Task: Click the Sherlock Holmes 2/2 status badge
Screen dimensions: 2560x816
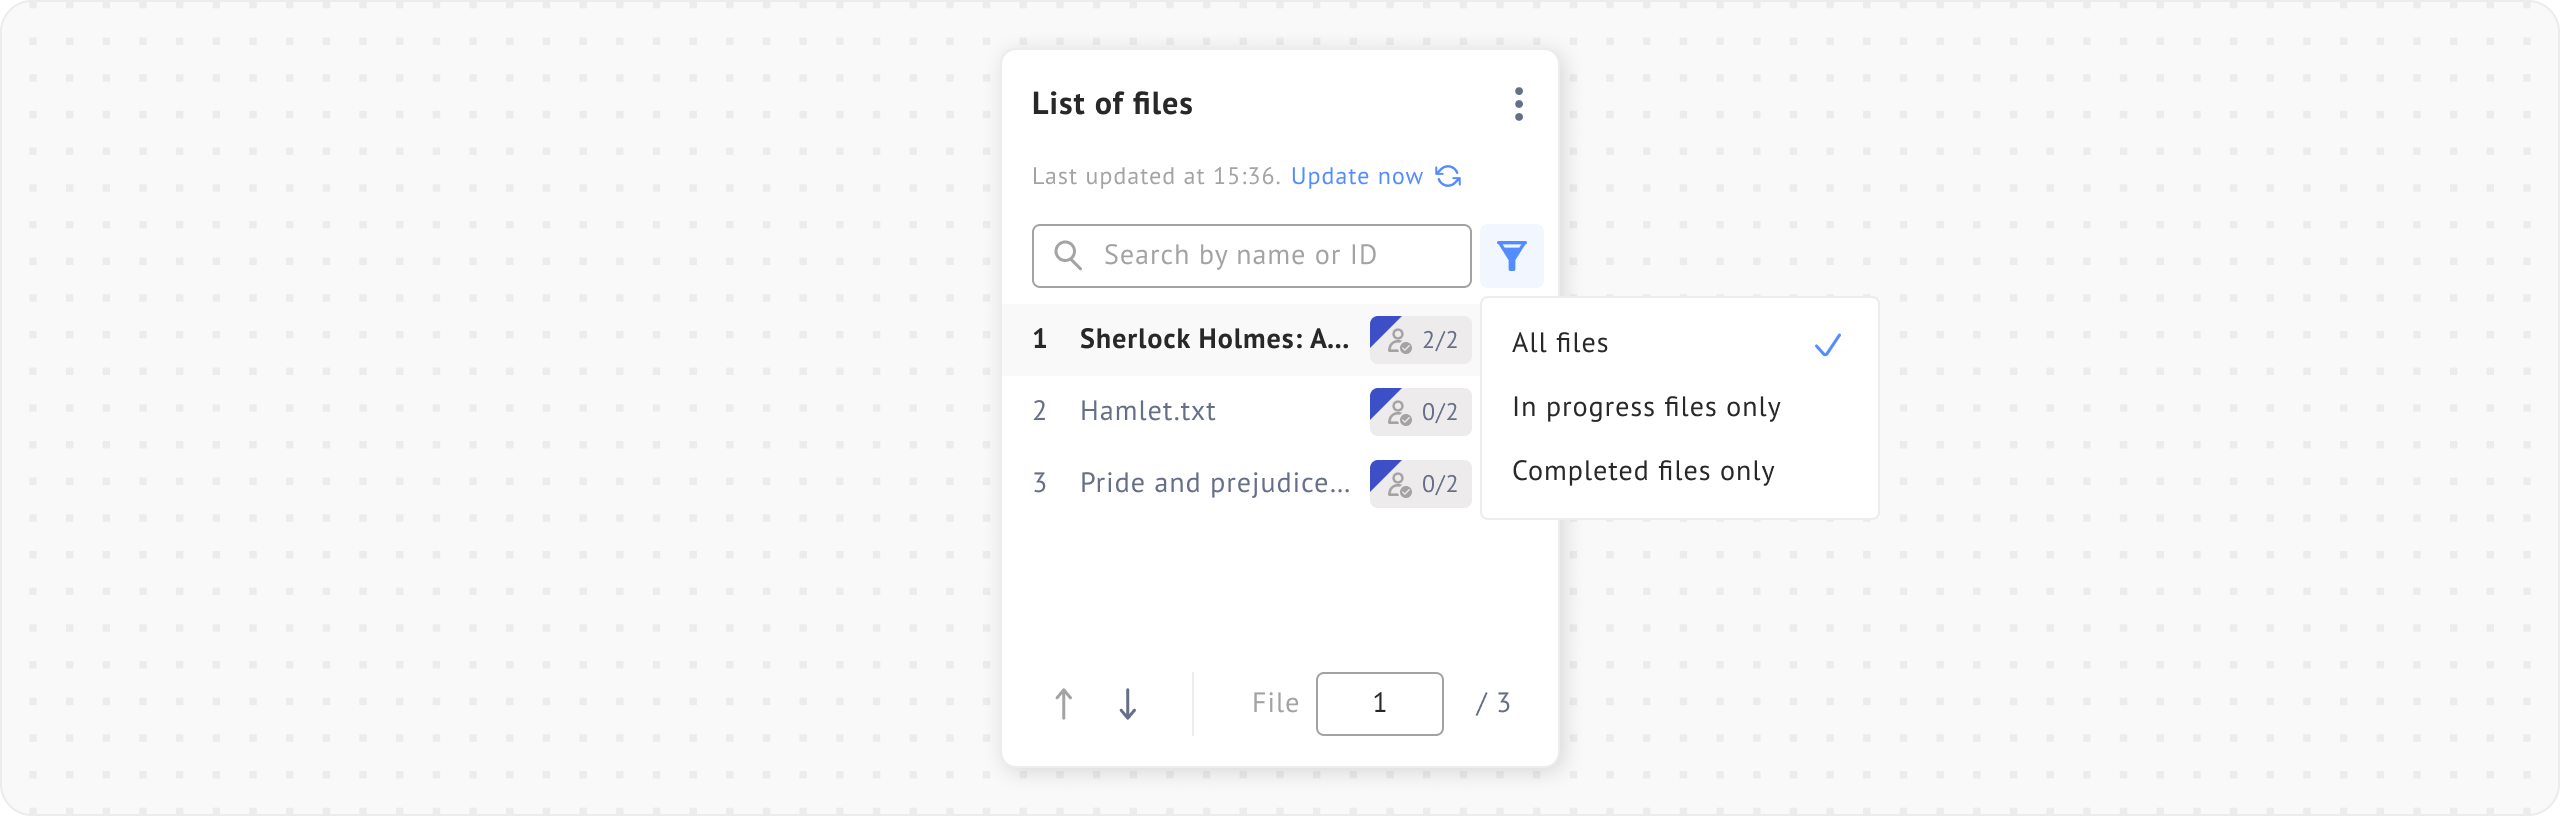Action: 1420,340
